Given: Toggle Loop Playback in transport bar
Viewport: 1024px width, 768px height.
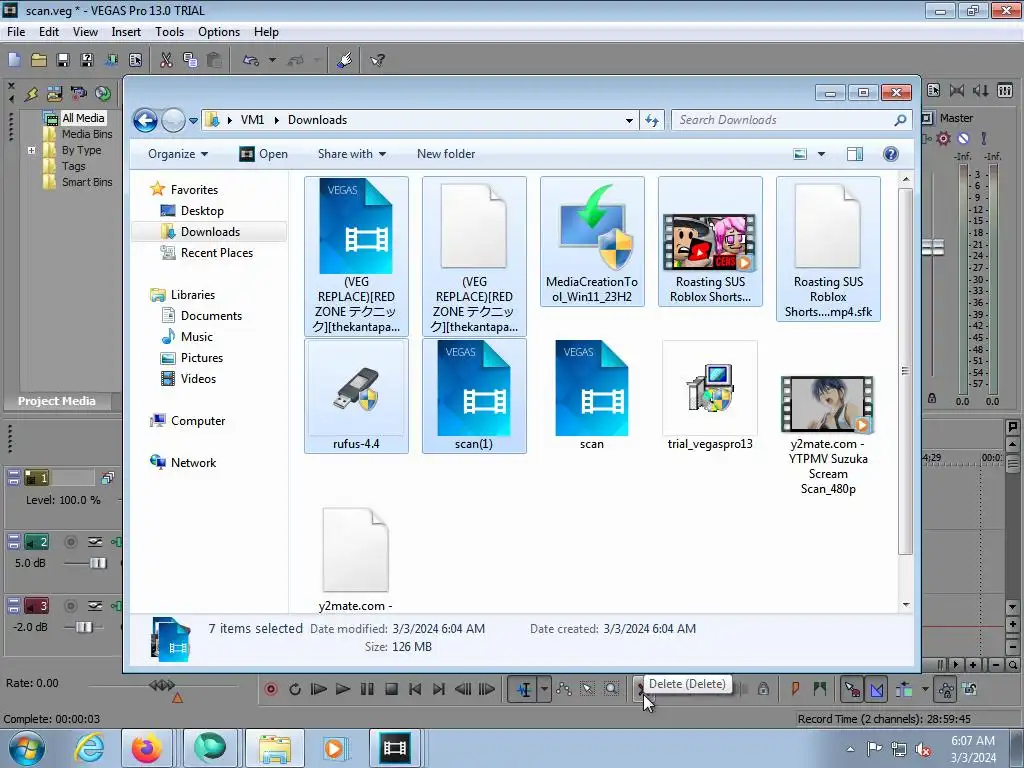Looking at the screenshot, I should [x=295, y=689].
